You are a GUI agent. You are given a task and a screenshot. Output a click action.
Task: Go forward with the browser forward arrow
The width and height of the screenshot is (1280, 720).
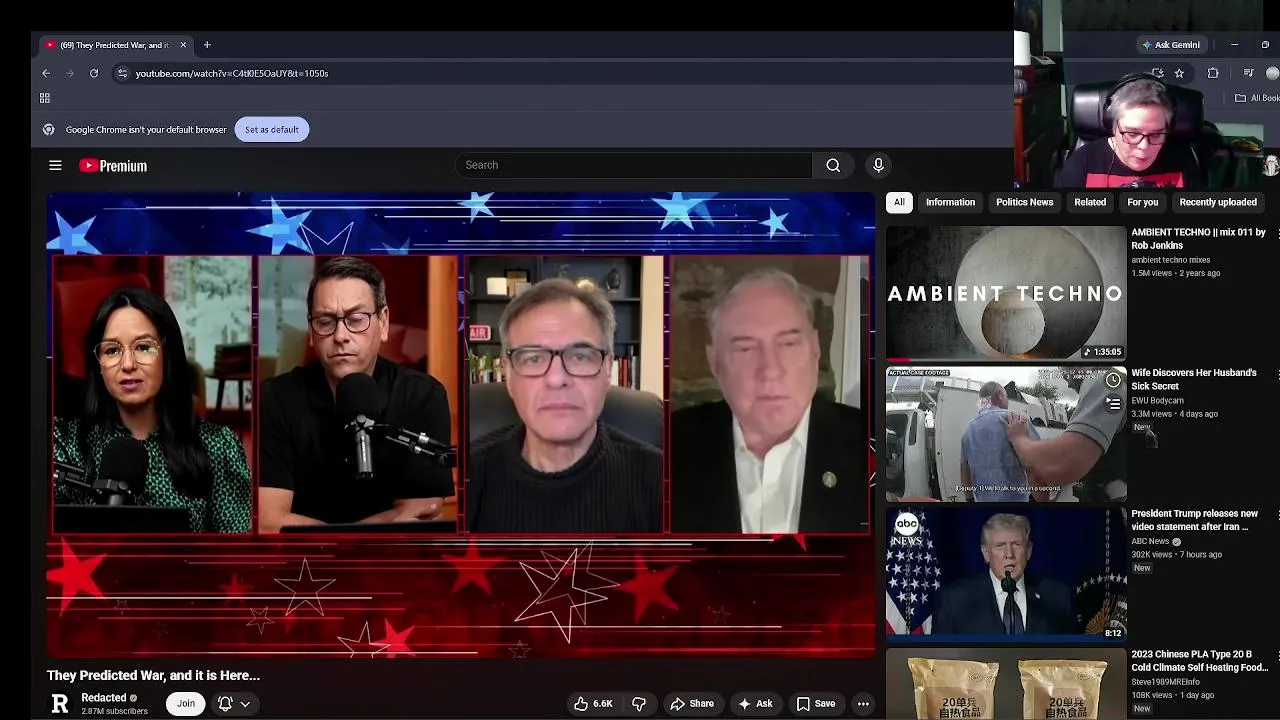70,73
